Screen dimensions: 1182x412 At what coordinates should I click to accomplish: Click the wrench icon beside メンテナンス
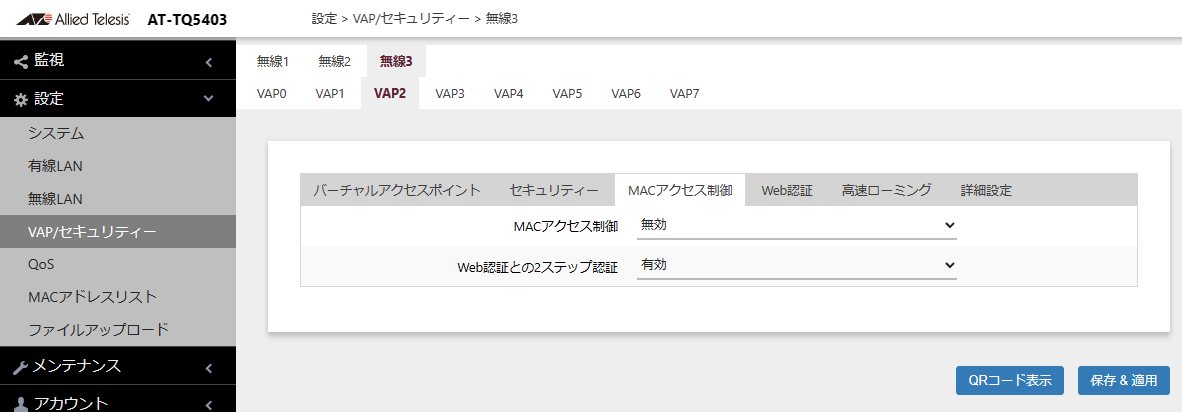tap(20, 367)
